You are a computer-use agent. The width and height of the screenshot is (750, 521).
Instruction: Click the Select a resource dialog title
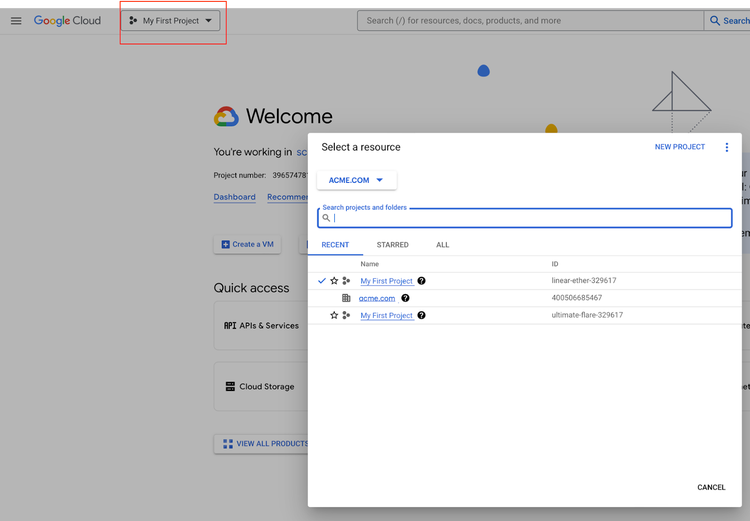[361, 147]
